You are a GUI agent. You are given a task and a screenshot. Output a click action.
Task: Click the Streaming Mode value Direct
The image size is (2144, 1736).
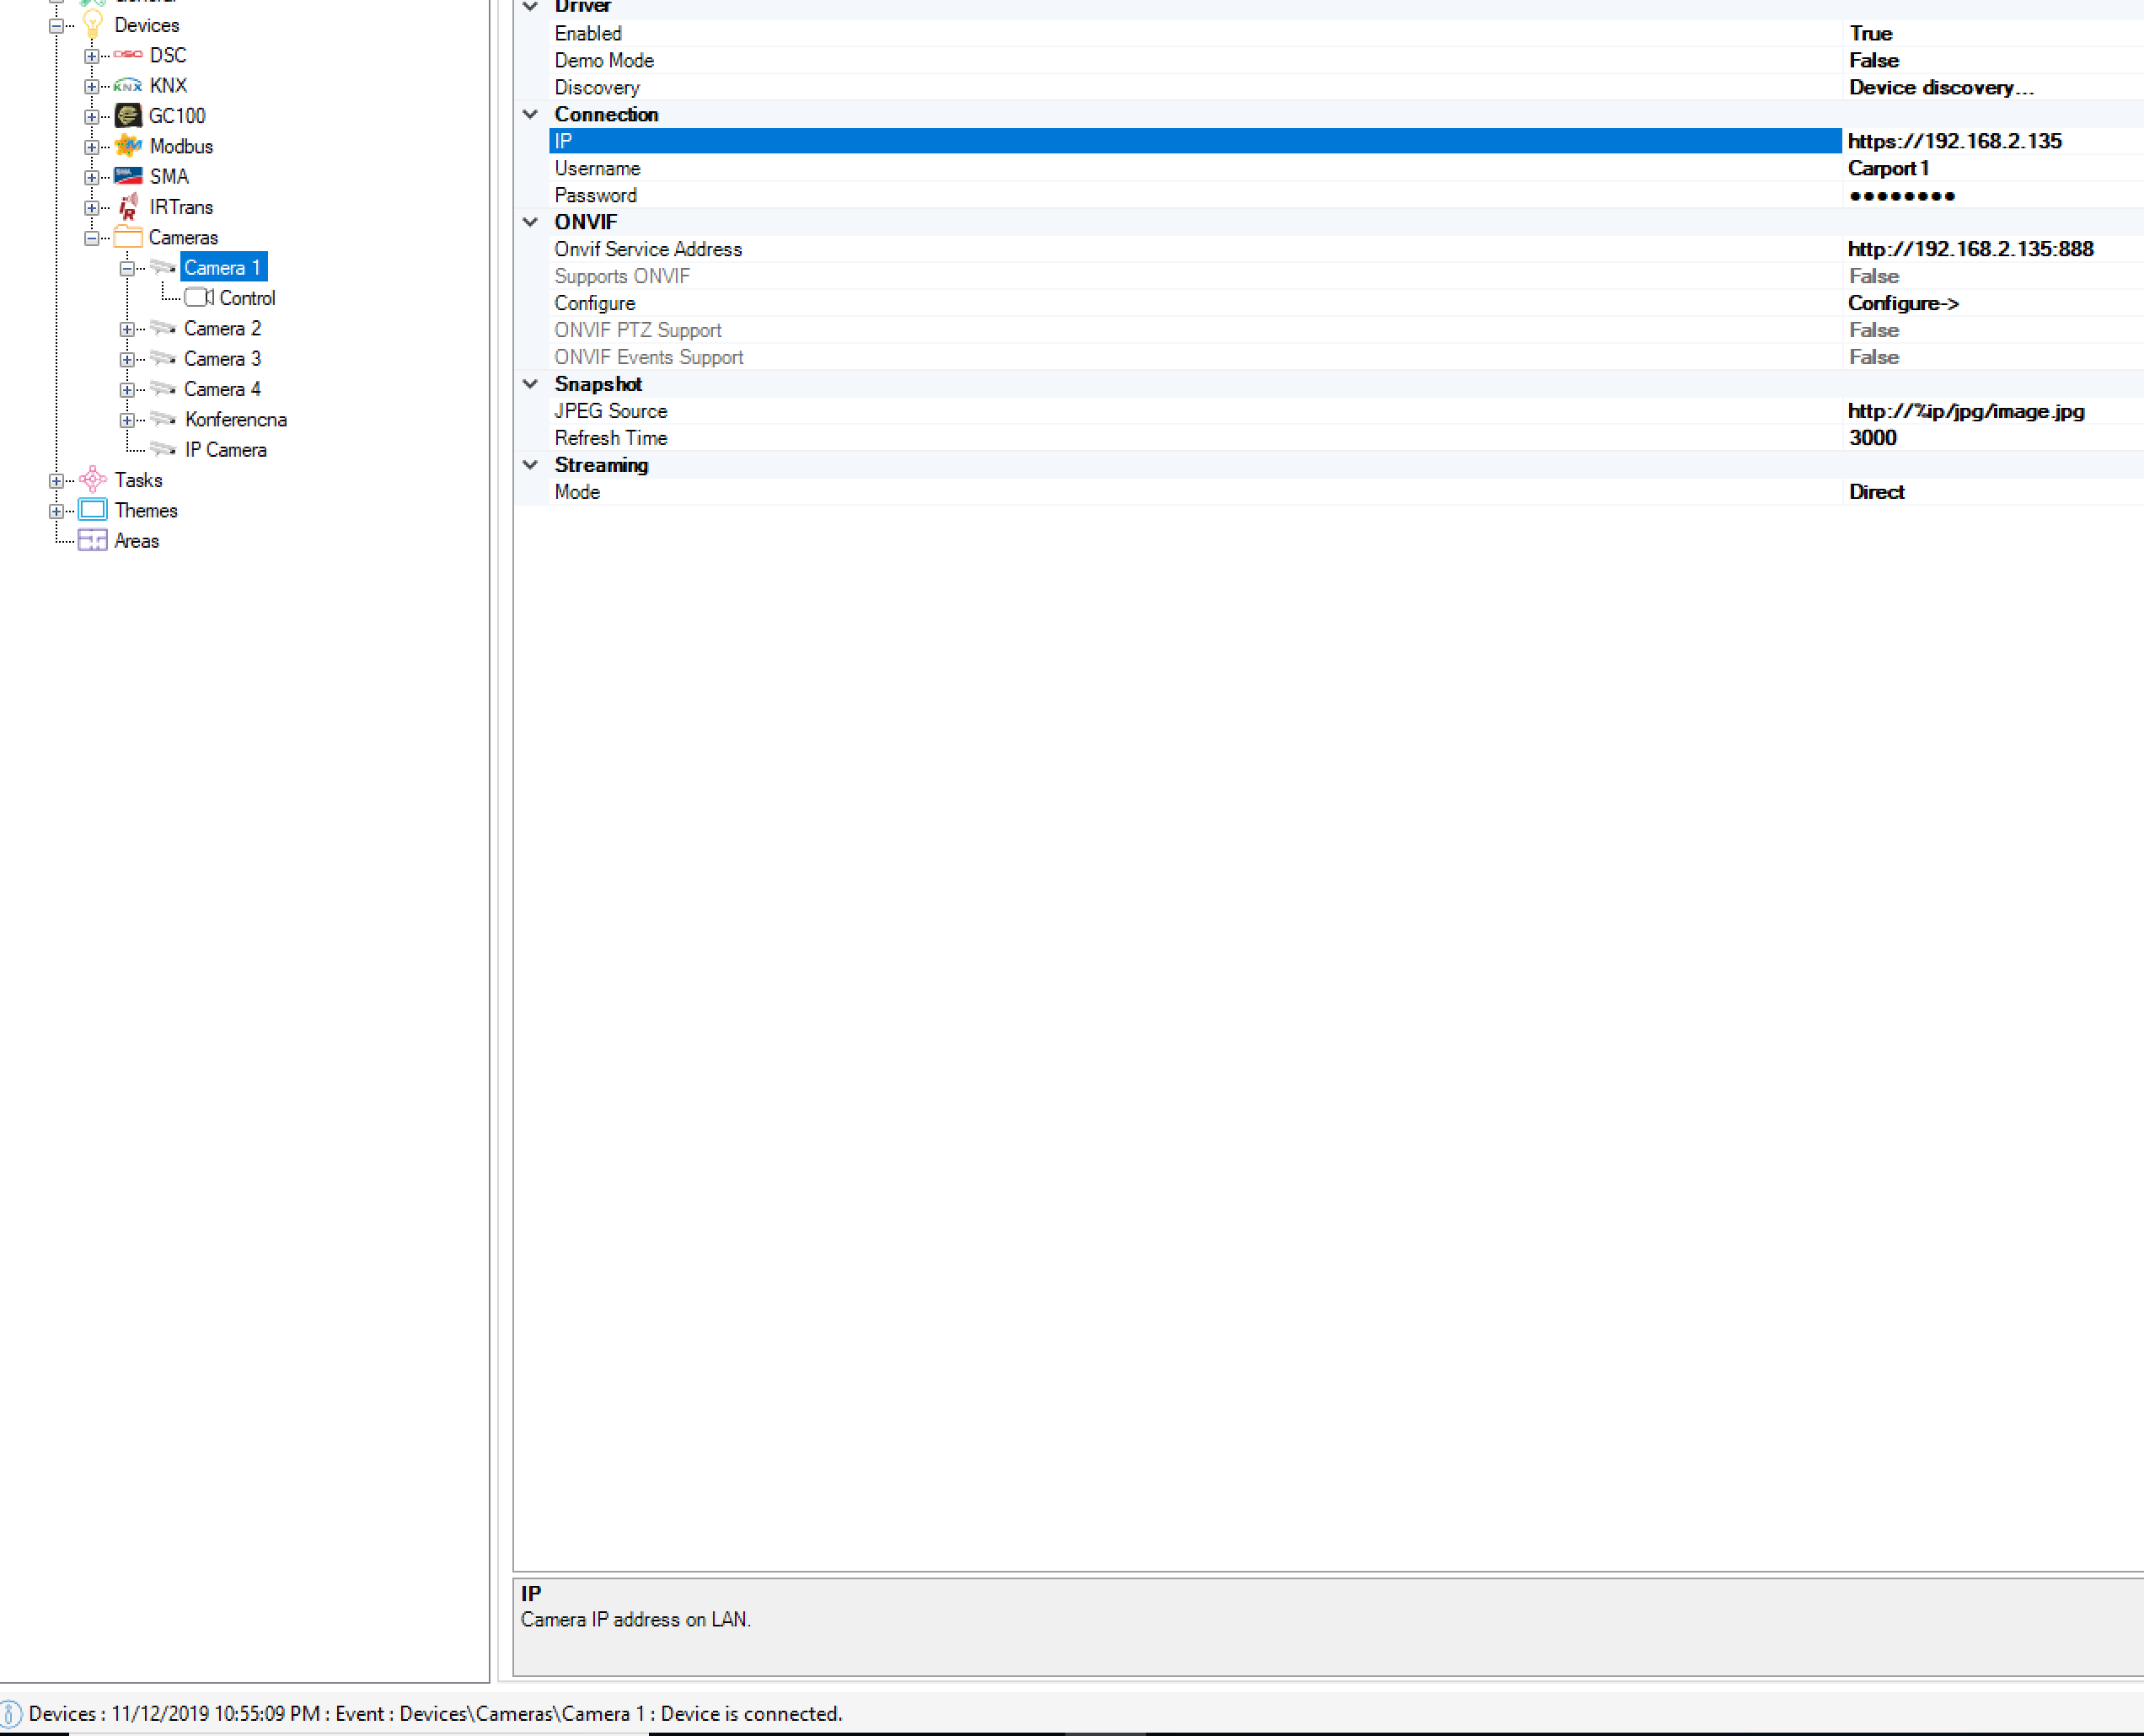1876,492
